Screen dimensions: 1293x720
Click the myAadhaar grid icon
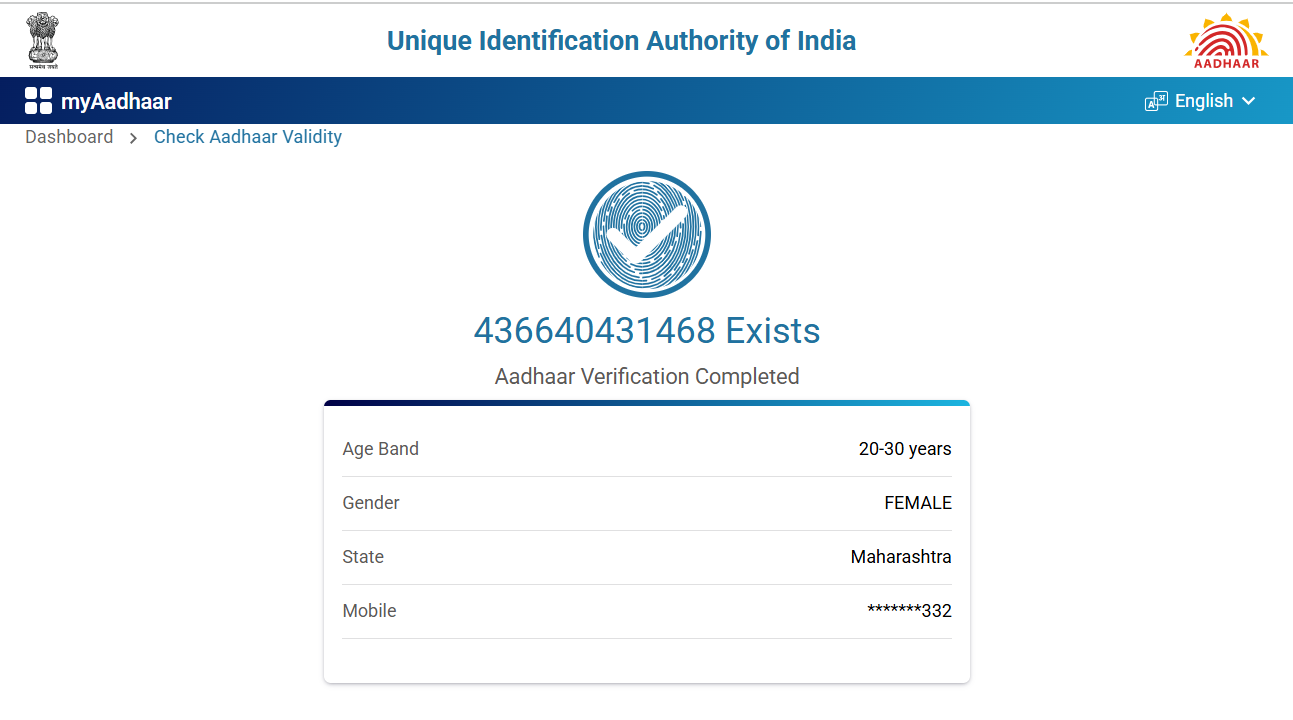pos(38,101)
